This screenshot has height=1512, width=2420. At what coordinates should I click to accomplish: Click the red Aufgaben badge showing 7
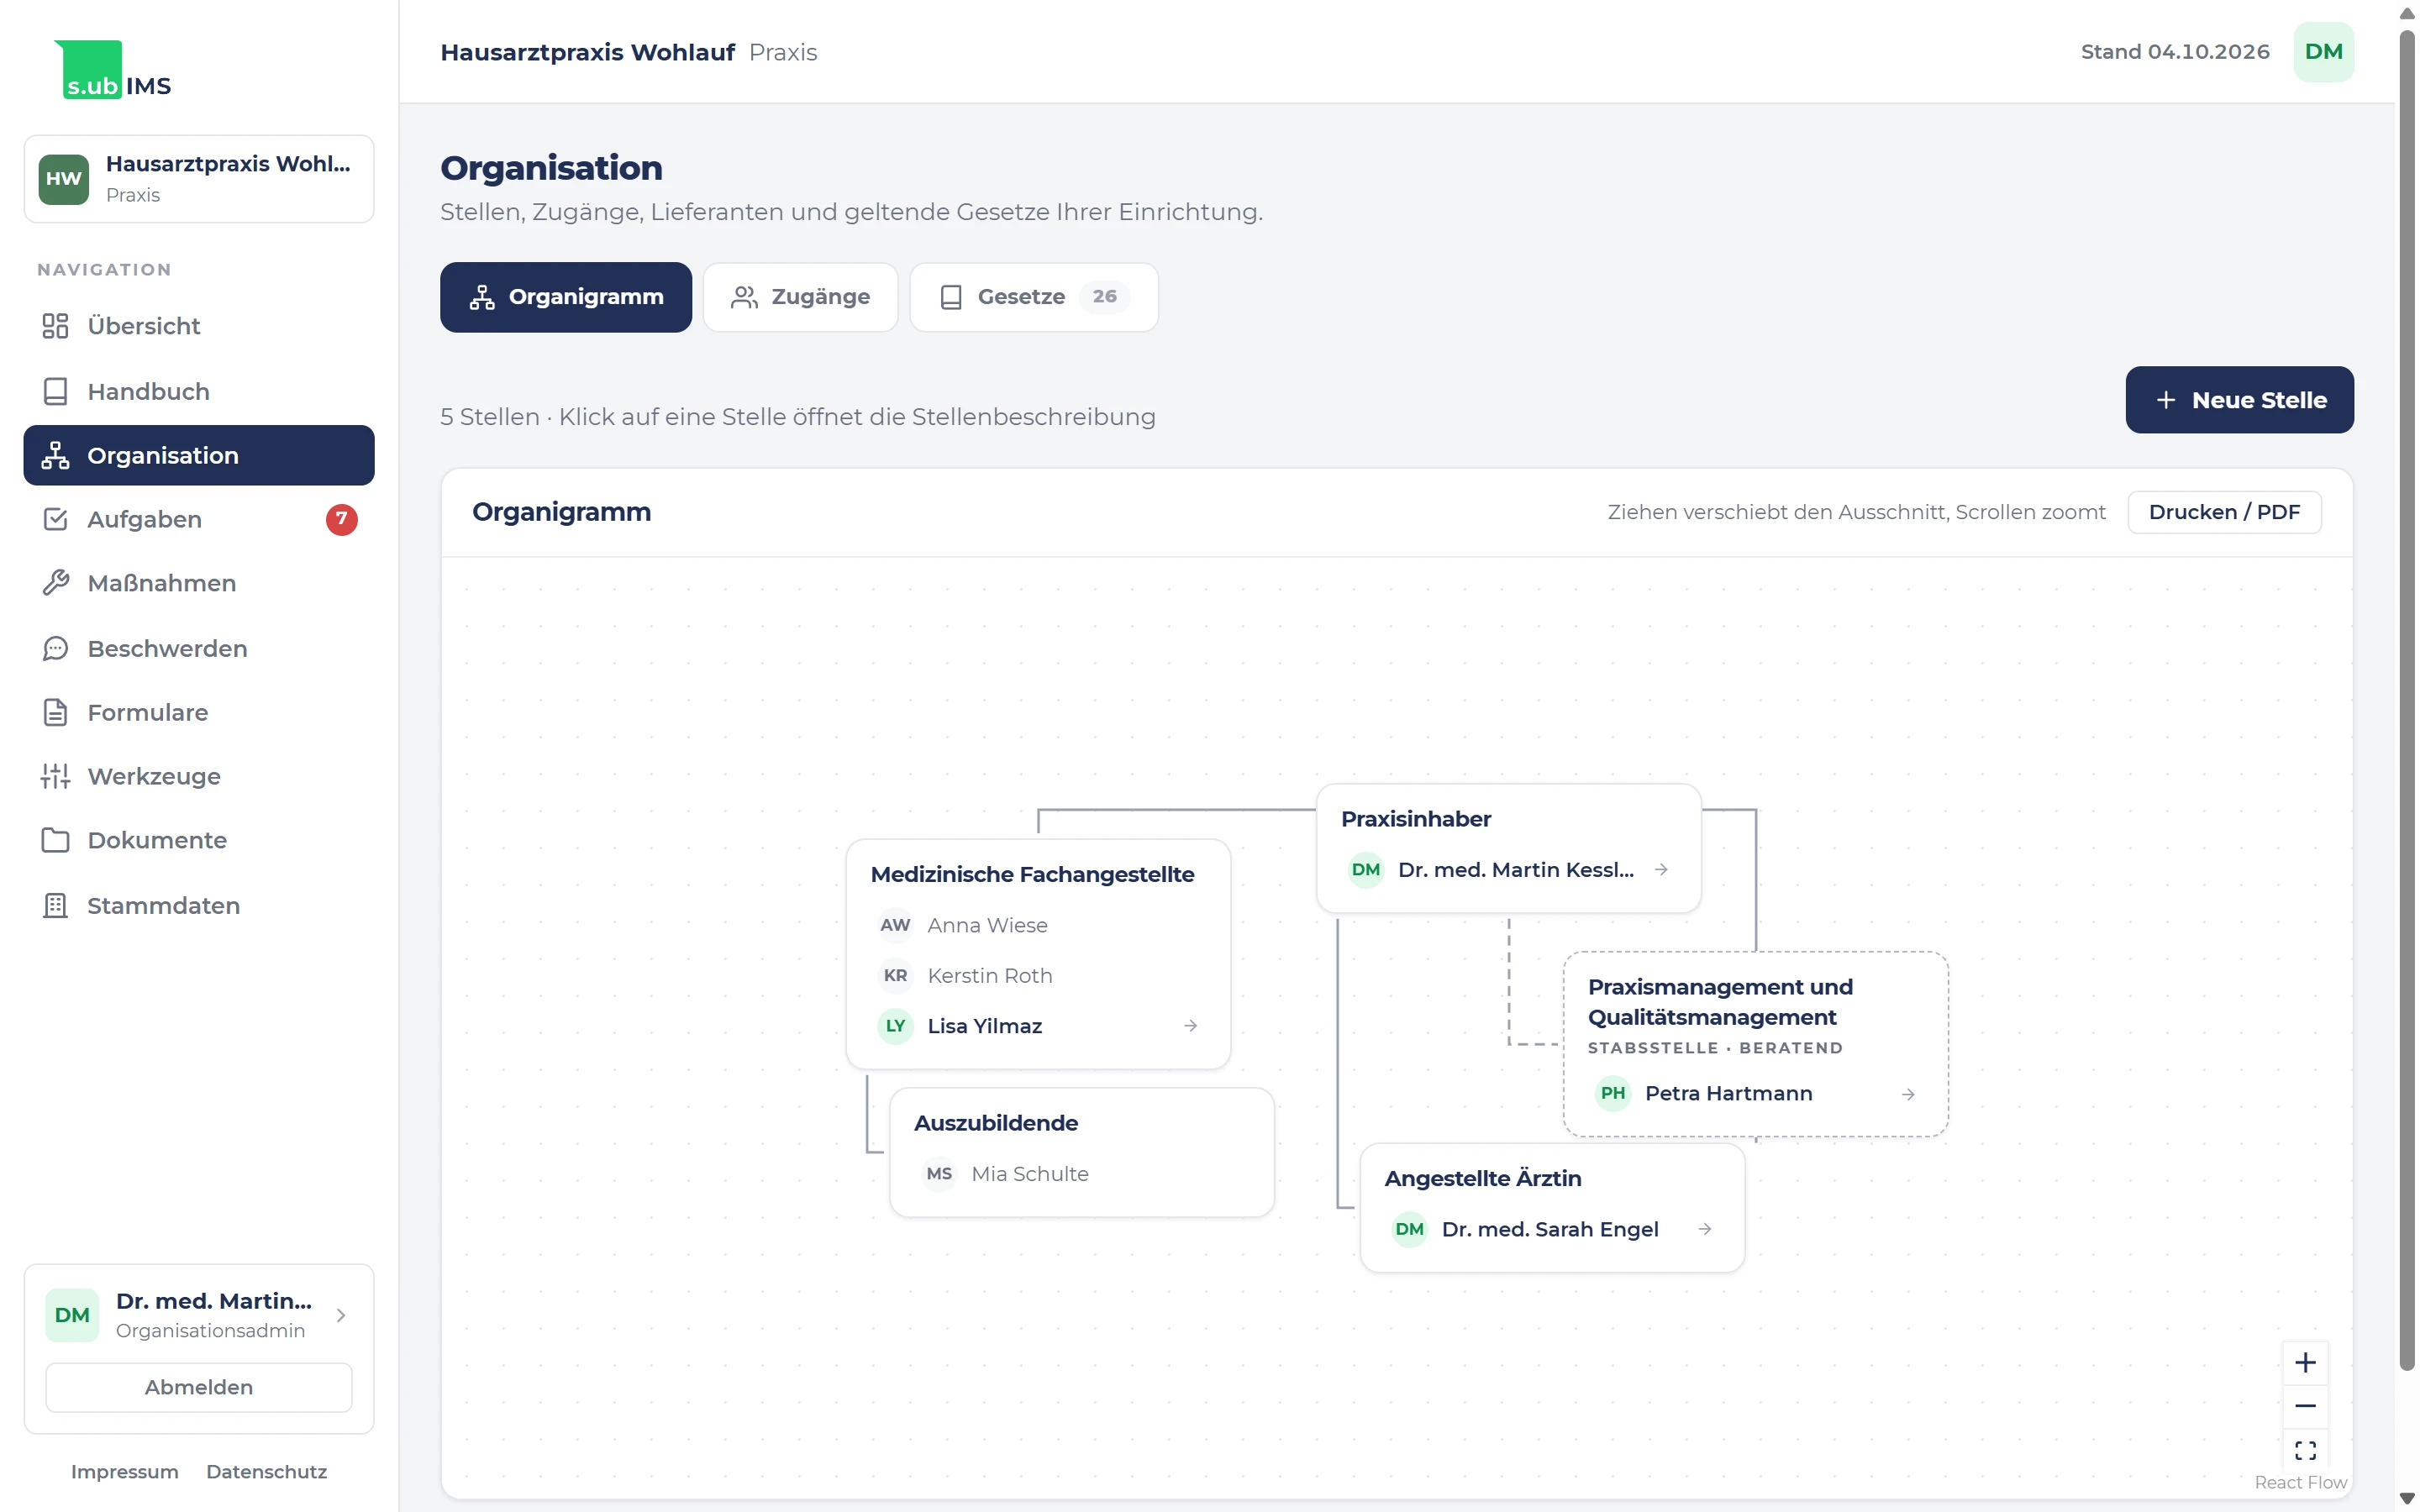point(341,519)
